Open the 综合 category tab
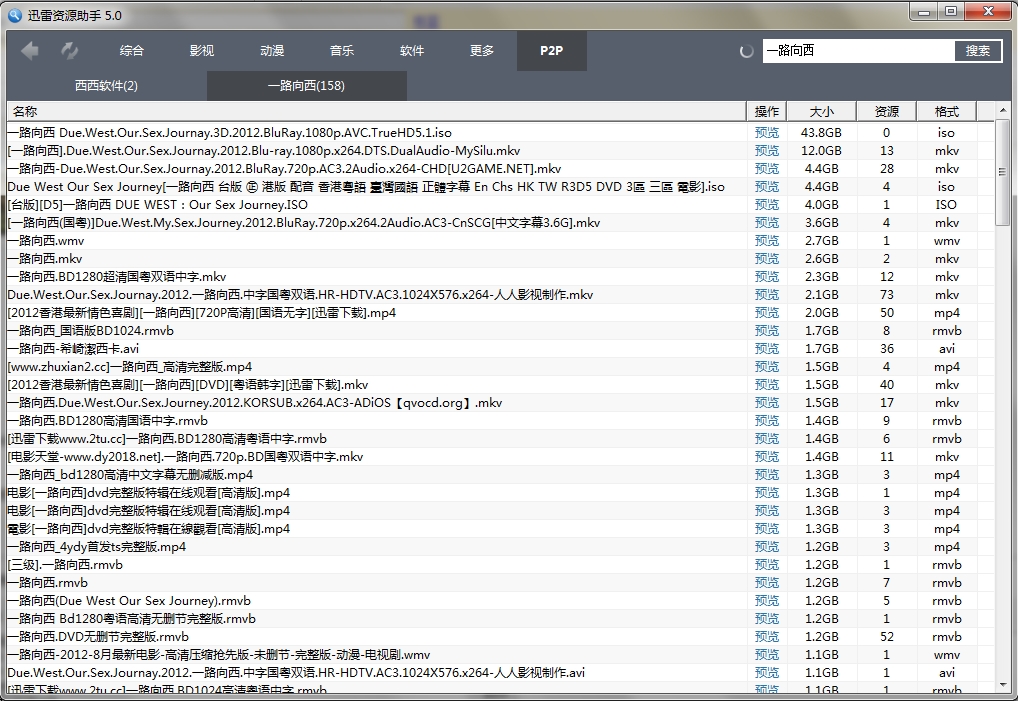 (x=132, y=51)
